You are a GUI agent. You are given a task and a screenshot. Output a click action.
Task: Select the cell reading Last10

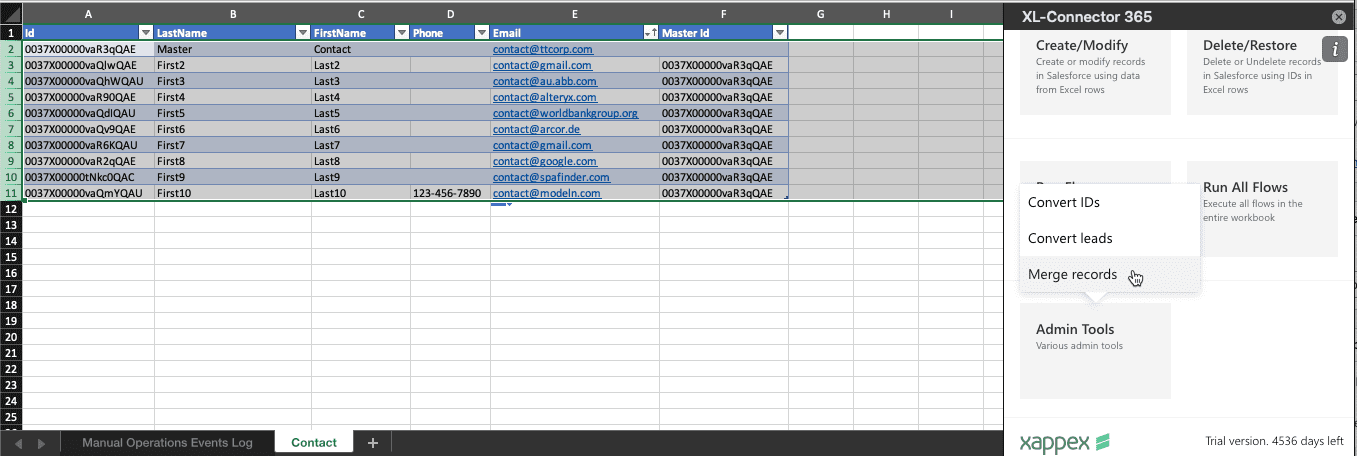tap(361, 193)
